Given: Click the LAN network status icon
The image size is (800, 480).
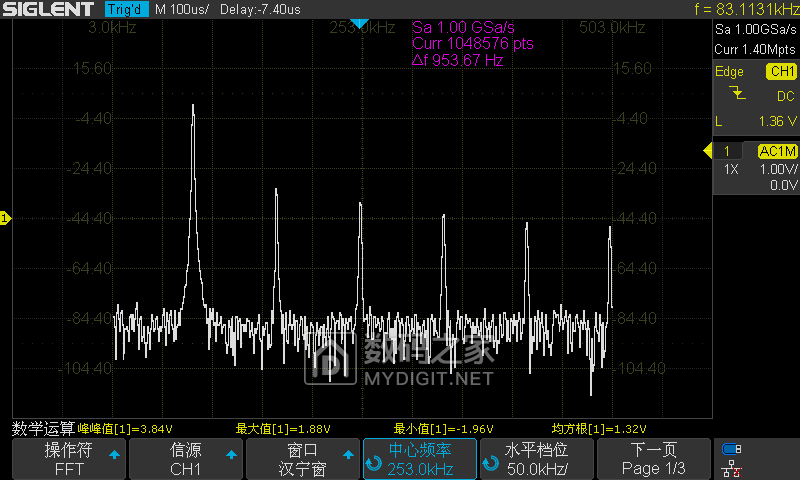Looking at the screenshot, I should 732,466.
